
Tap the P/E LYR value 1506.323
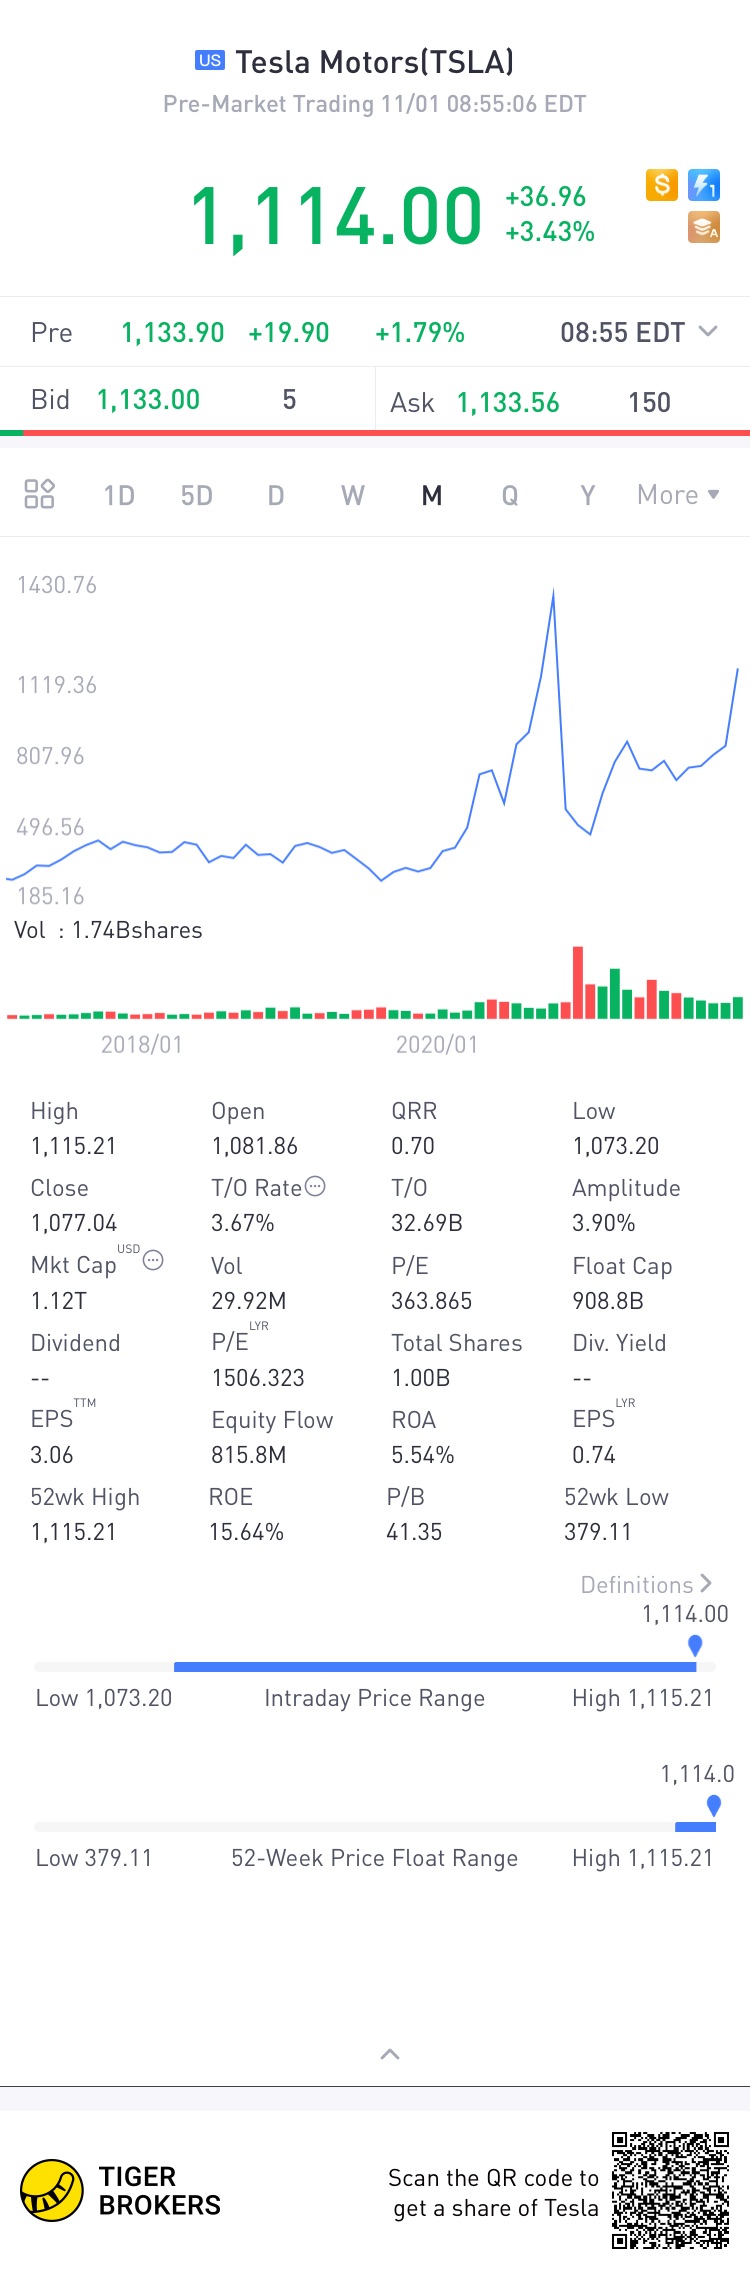pos(258,1377)
